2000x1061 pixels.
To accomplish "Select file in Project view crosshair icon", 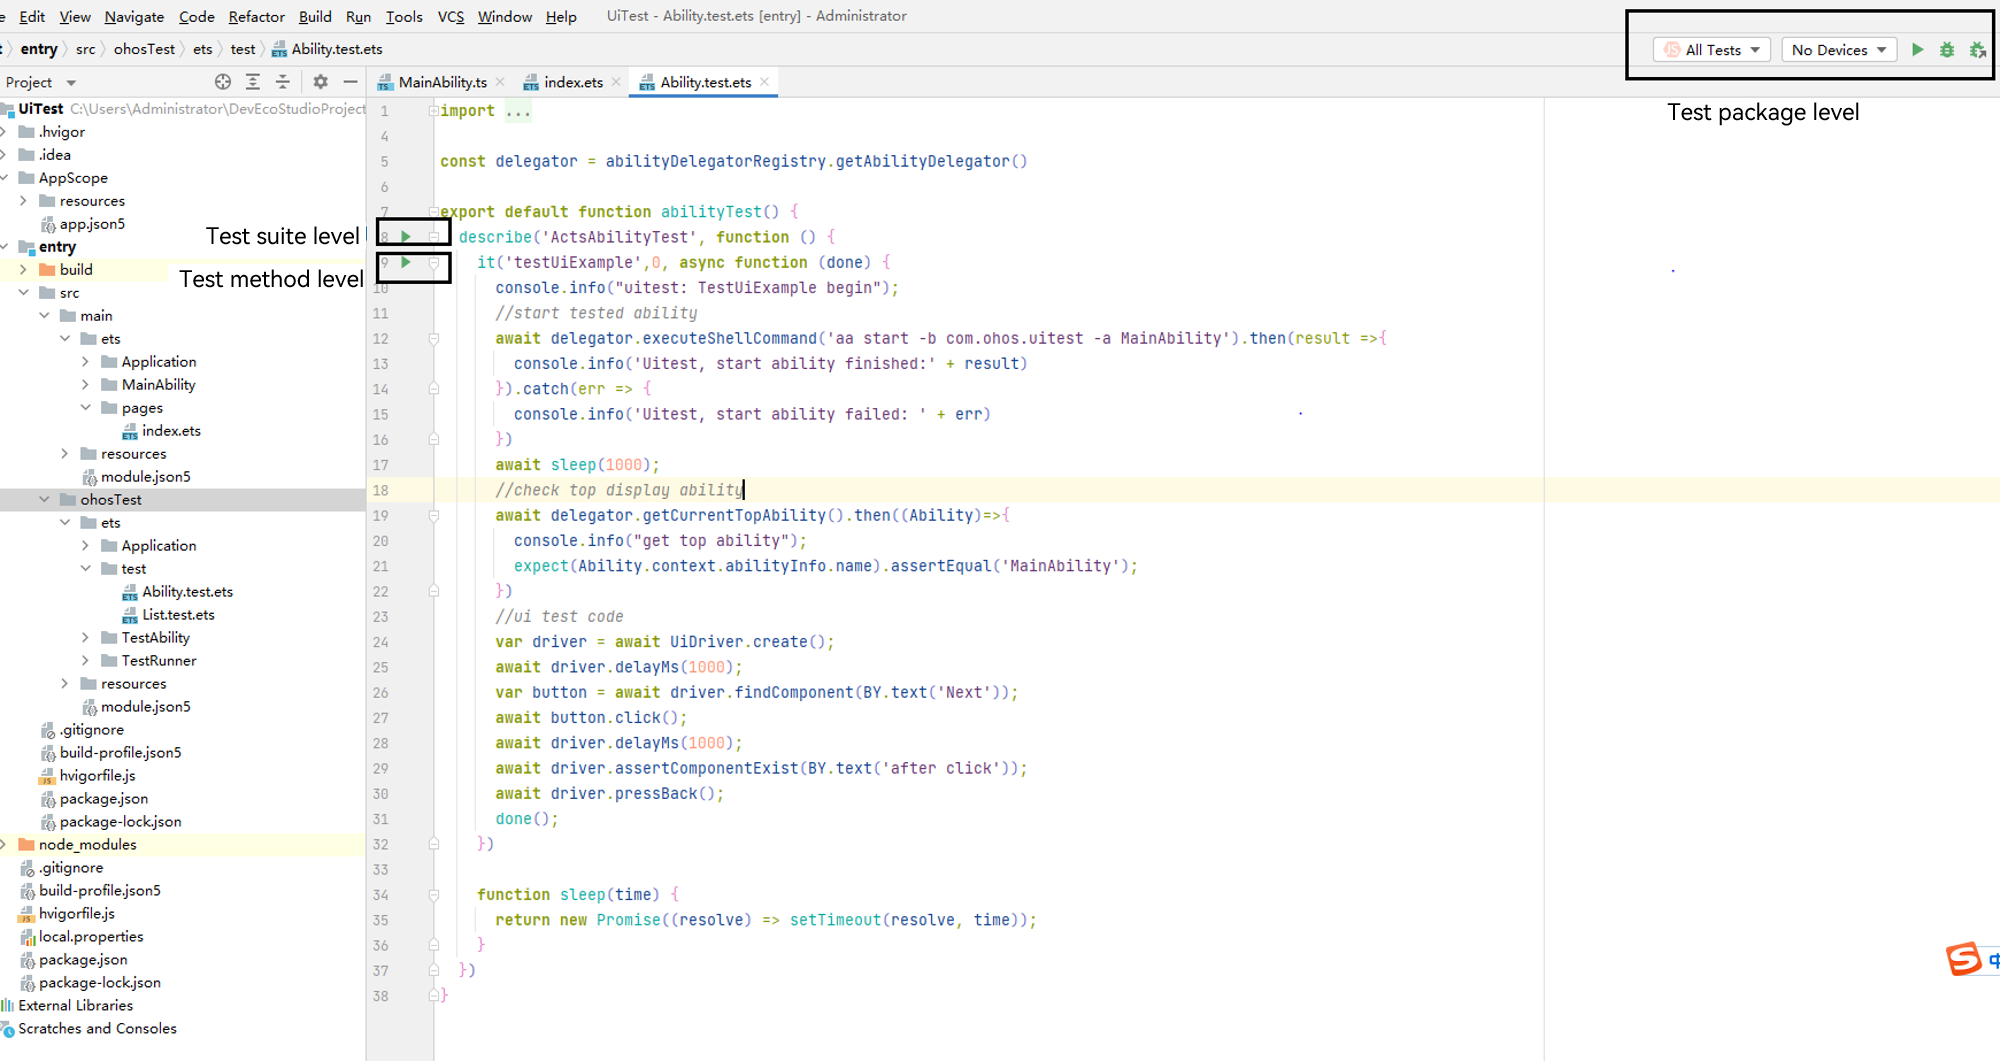I will coord(222,82).
